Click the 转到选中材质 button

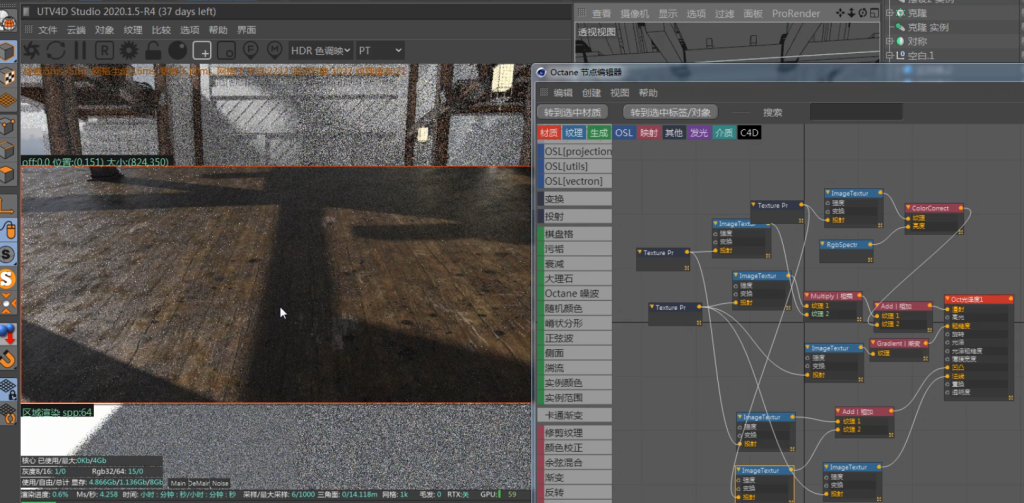pos(573,112)
